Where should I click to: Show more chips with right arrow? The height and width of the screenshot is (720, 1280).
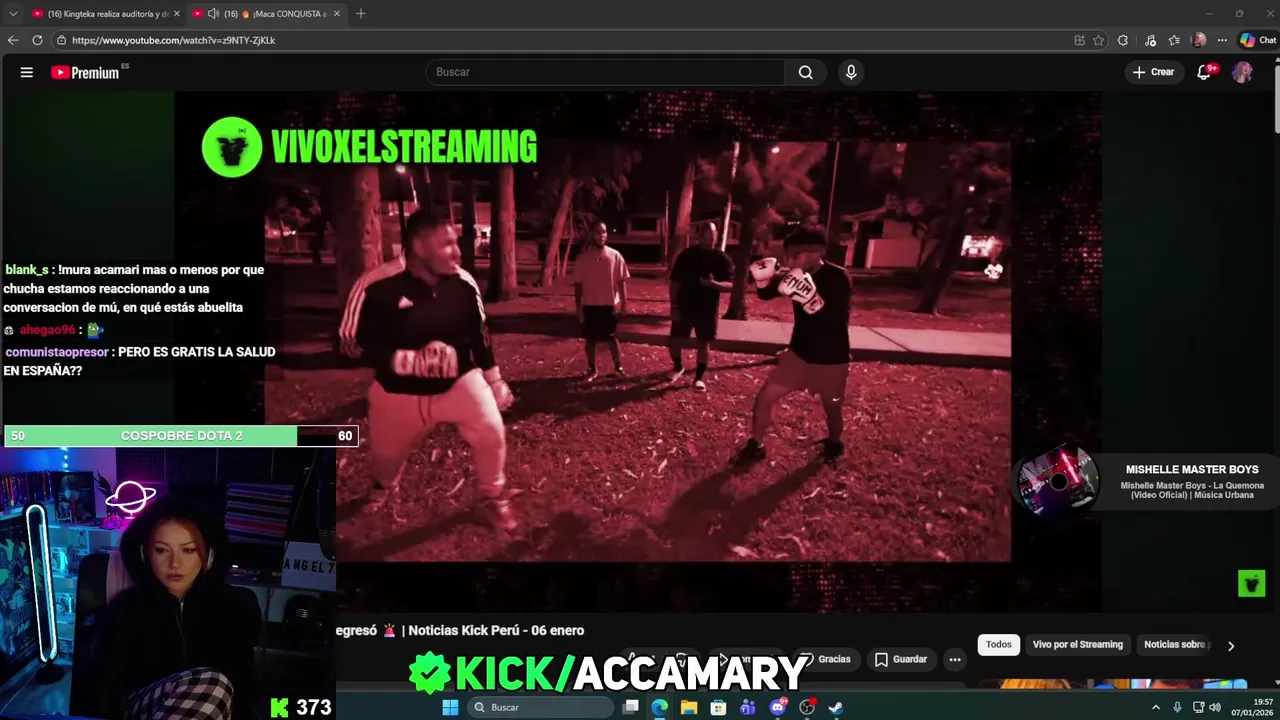[1231, 645]
